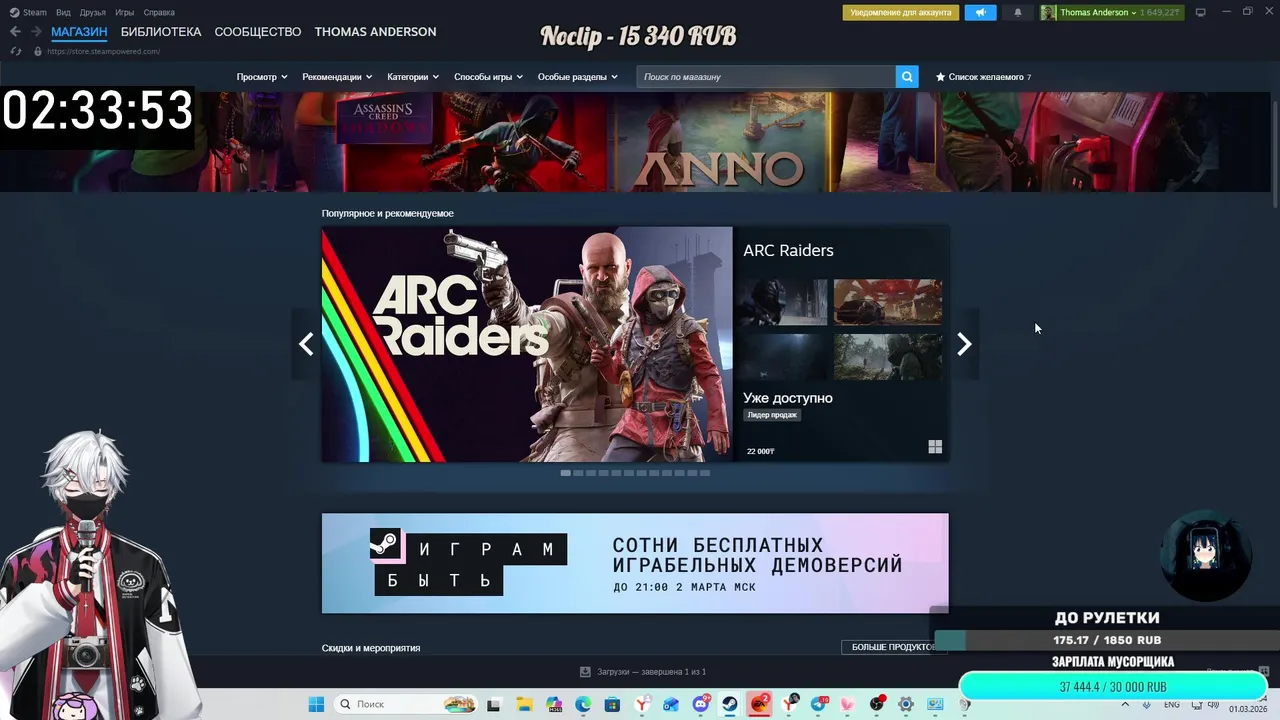Viewport: 1280px width, 720px height.
Task: Open the ARC Raiders title link
Action: (788, 251)
